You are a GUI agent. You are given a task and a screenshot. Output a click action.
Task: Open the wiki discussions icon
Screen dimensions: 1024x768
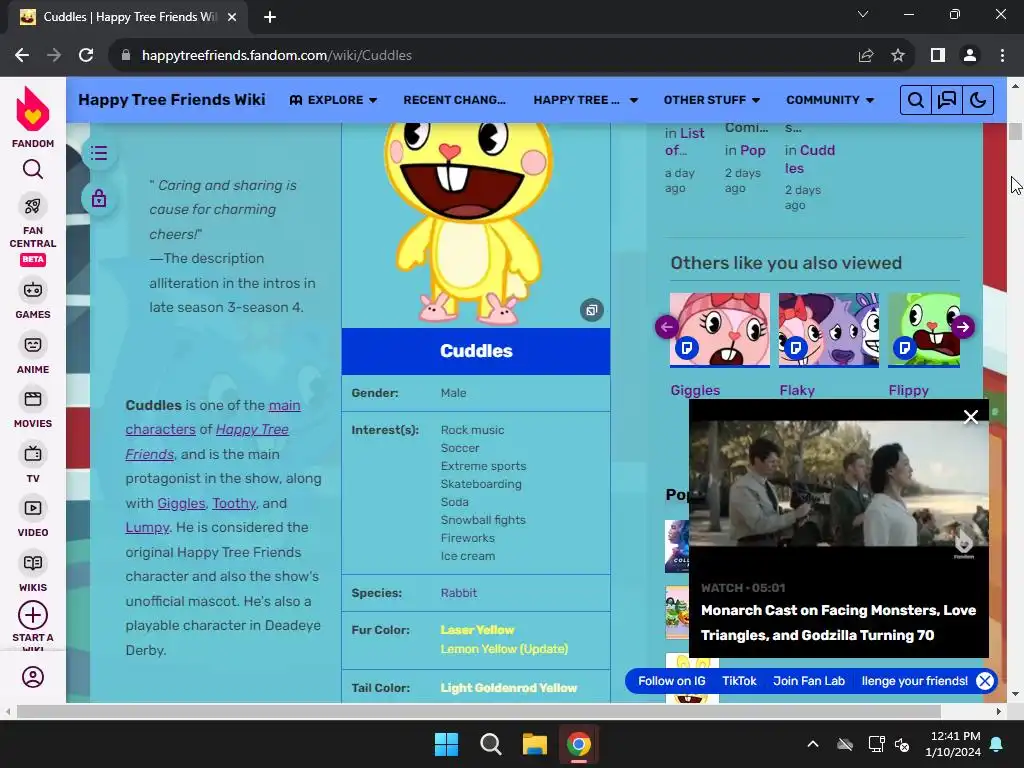point(947,100)
